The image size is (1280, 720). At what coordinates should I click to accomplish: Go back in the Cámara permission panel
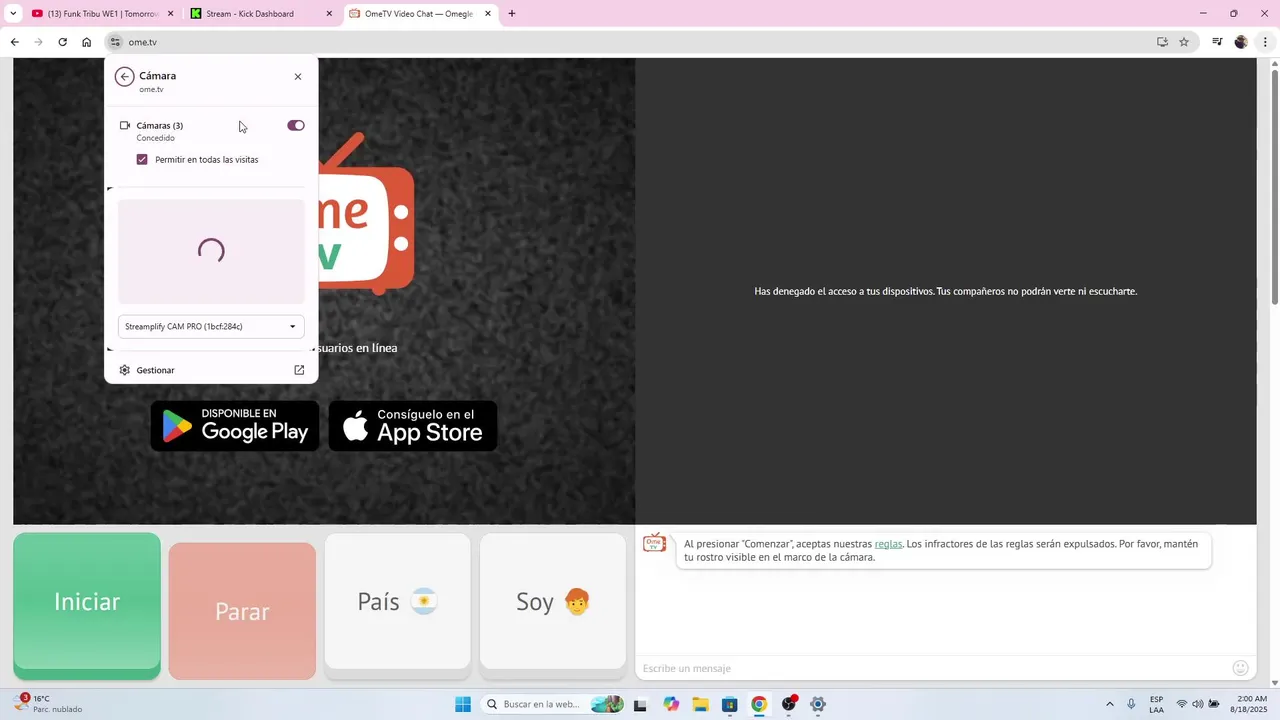point(124,76)
